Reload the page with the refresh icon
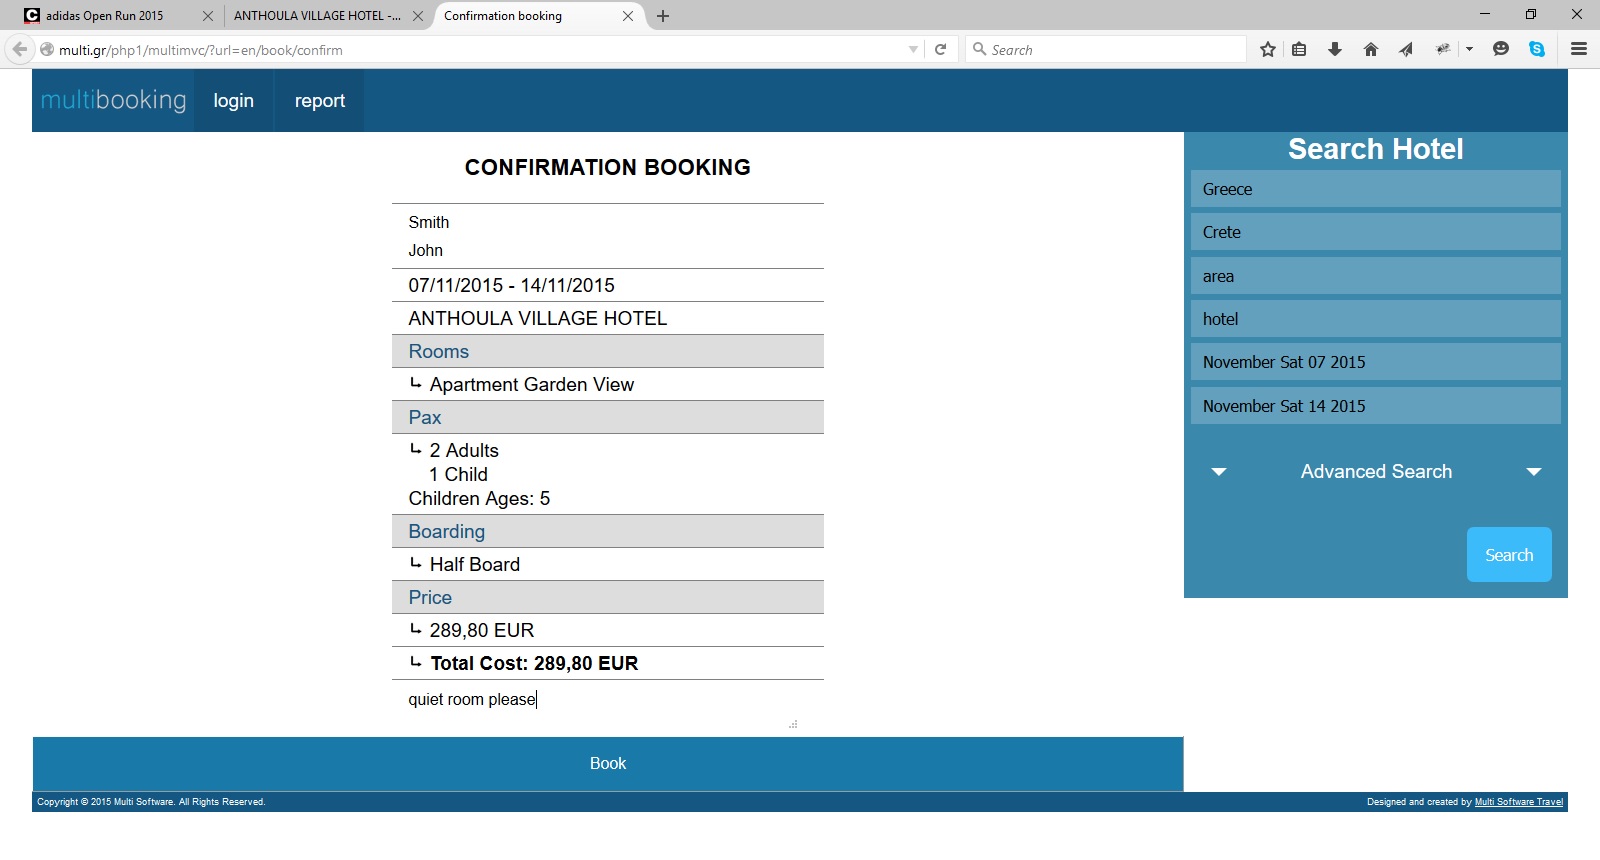 (940, 49)
